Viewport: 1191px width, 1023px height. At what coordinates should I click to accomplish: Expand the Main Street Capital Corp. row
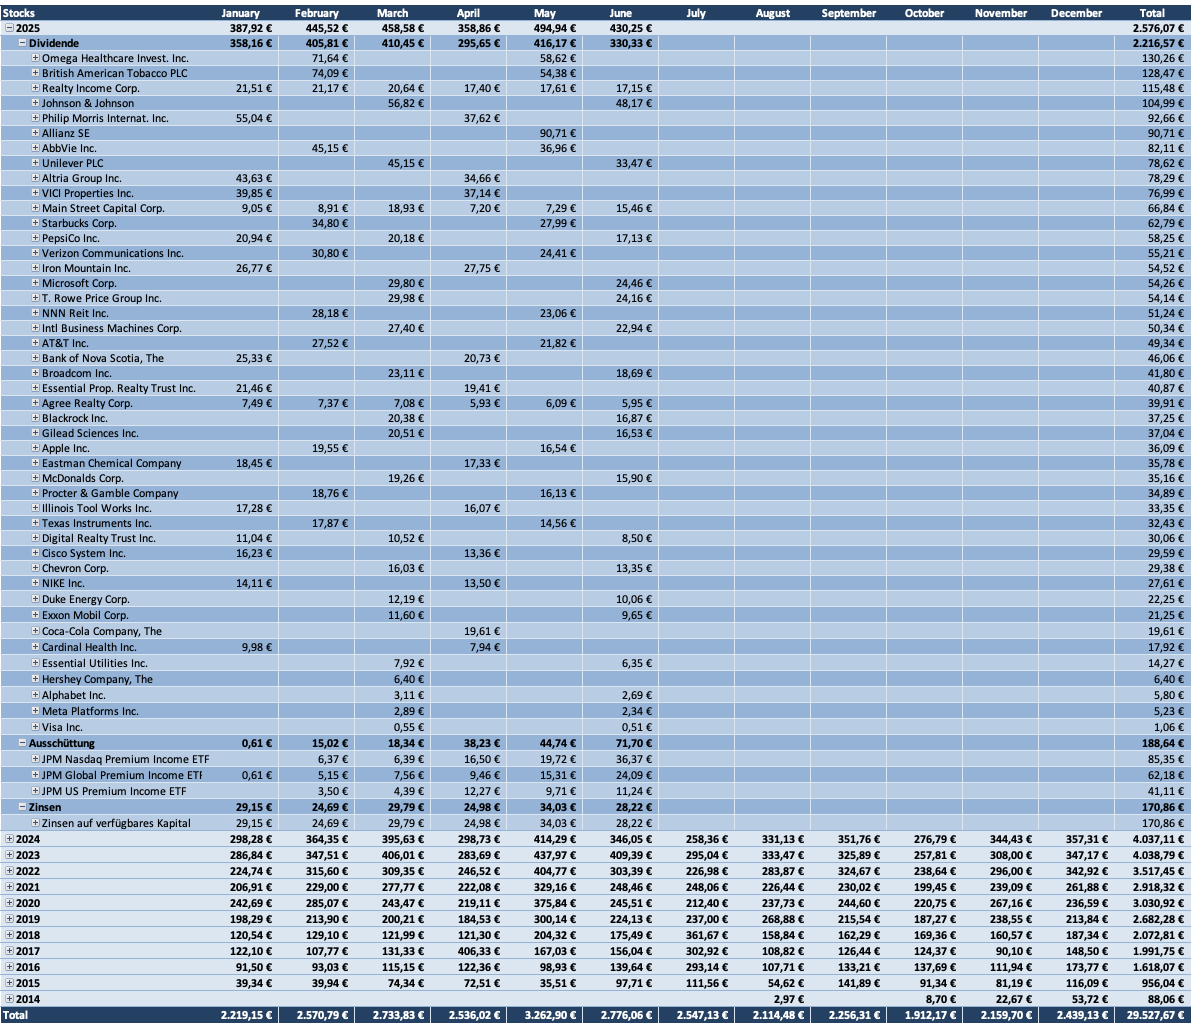[35, 207]
